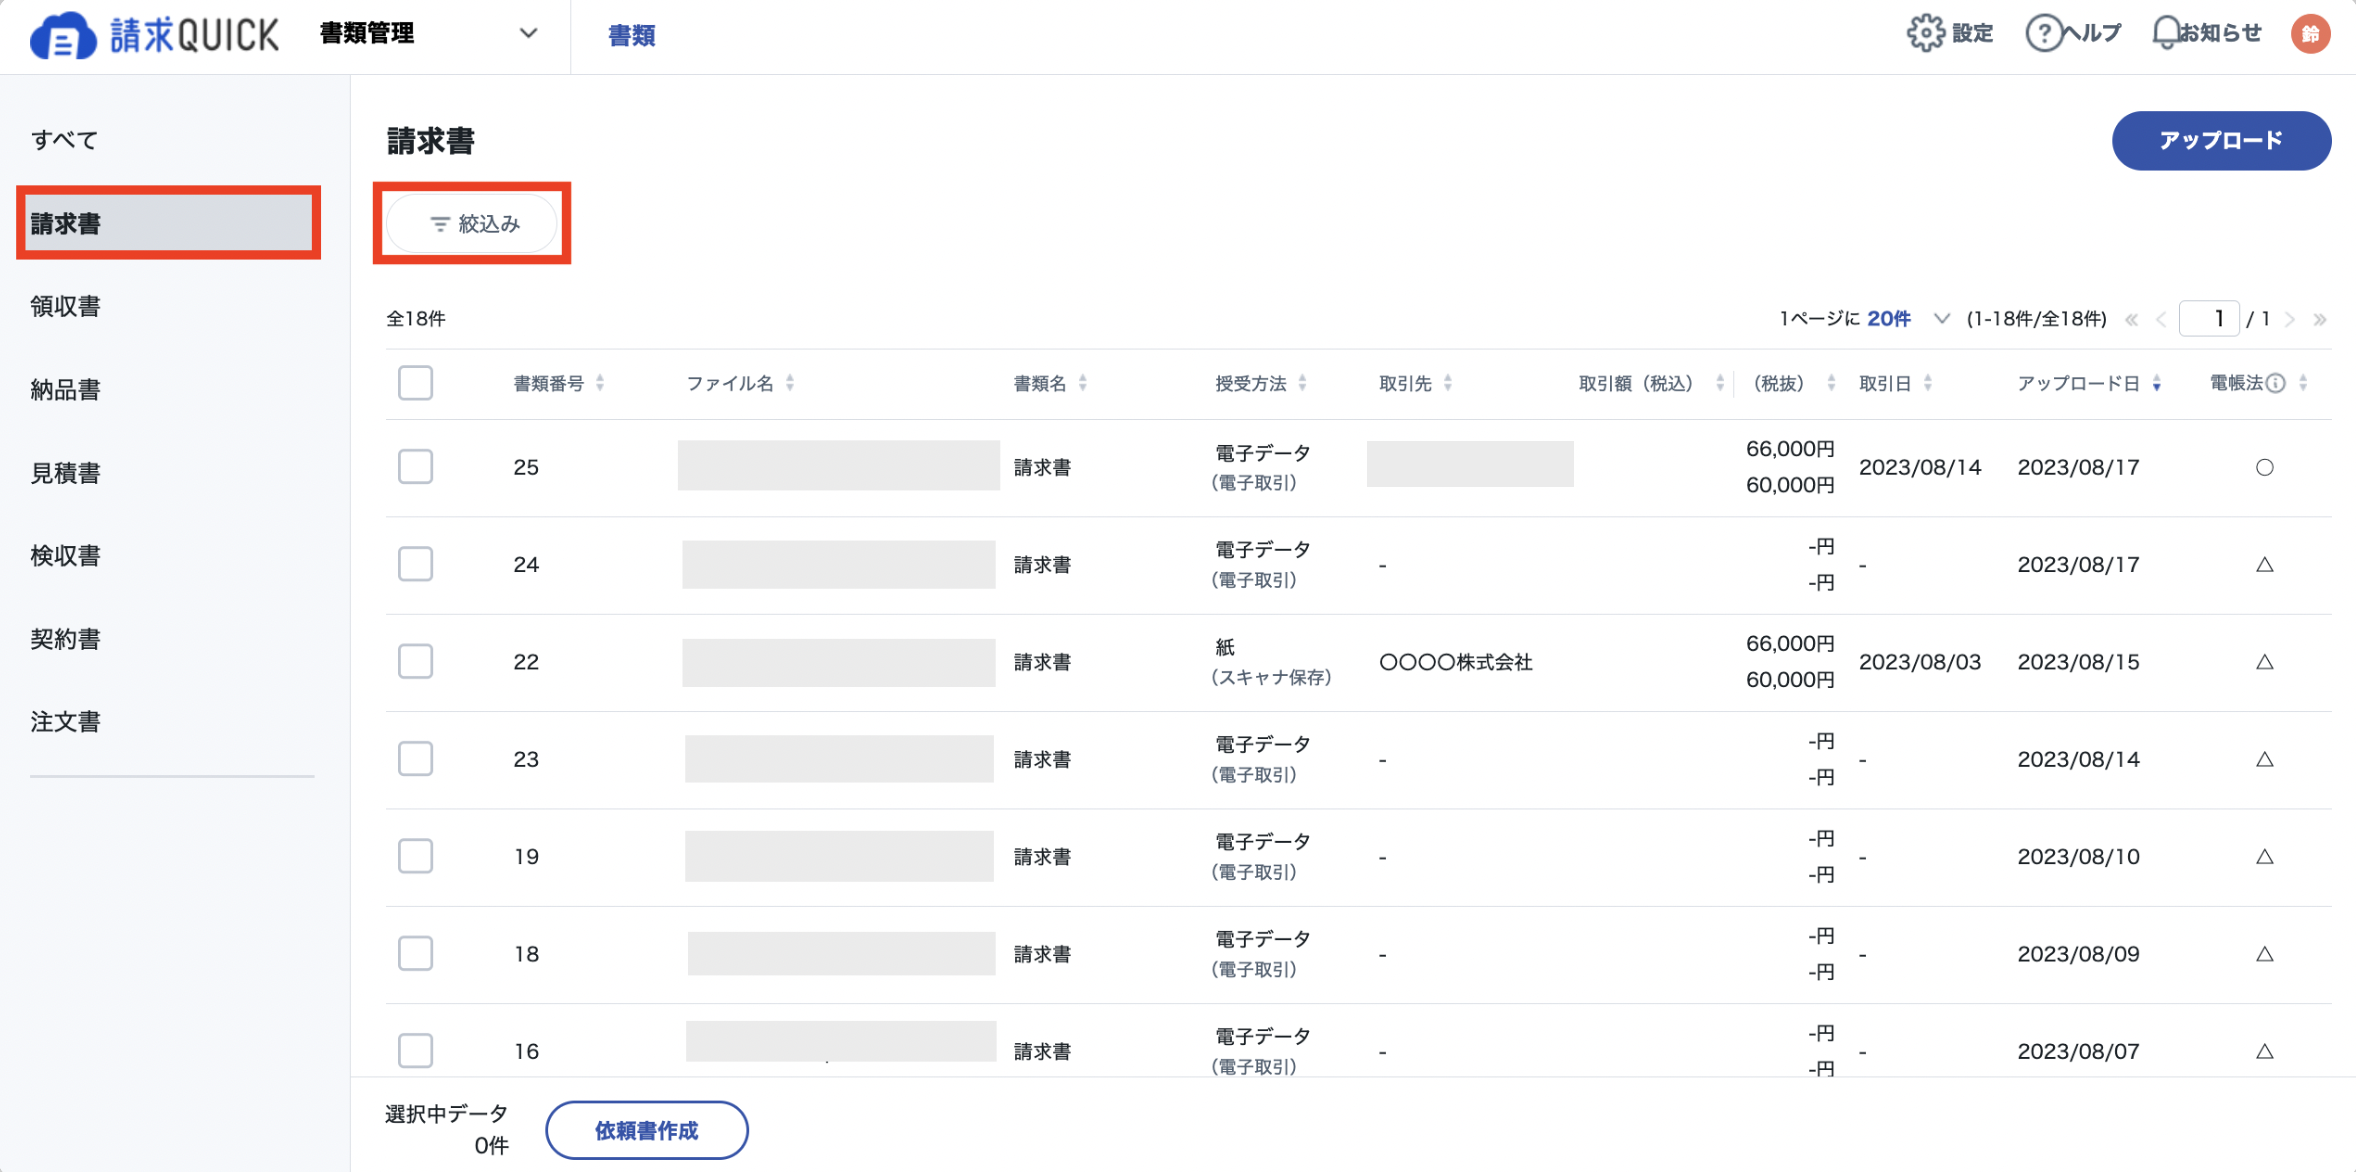
Task: Click ○○○○株式会社 in the 取引先 column
Action: pyautogui.click(x=1455, y=662)
